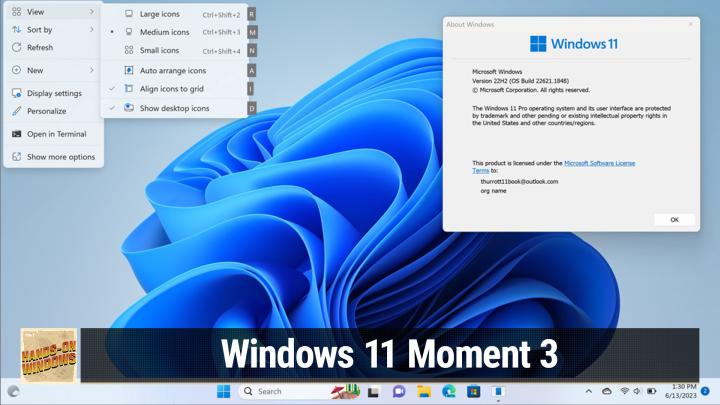The height and width of the screenshot is (405, 720).
Task: Expand the Sort by submenu arrow
Action: (91, 30)
